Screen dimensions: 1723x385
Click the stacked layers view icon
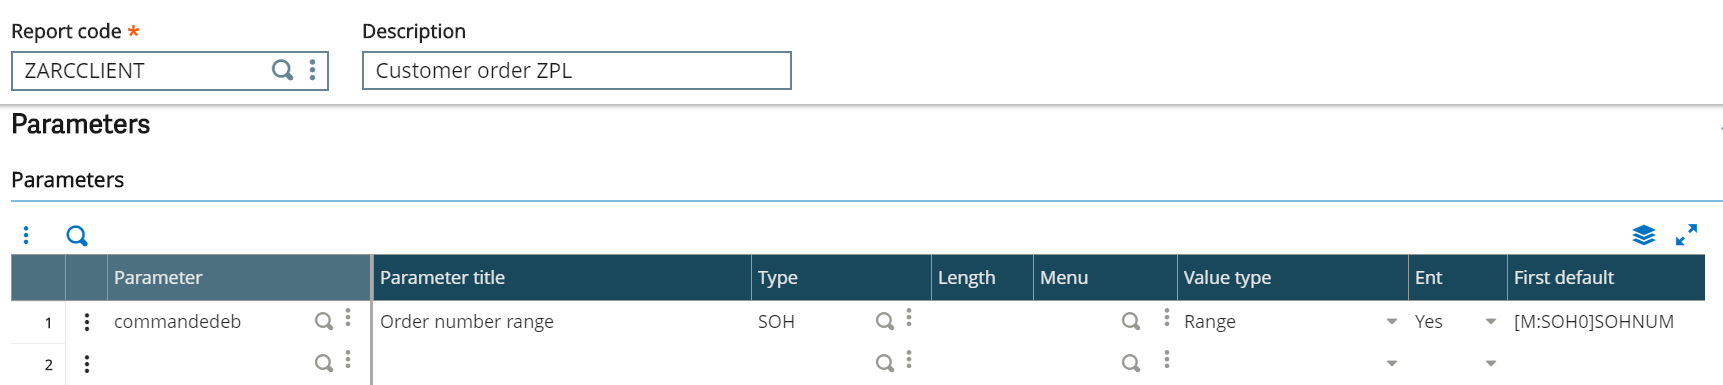pyautogui.click(x=1644, y=235)
